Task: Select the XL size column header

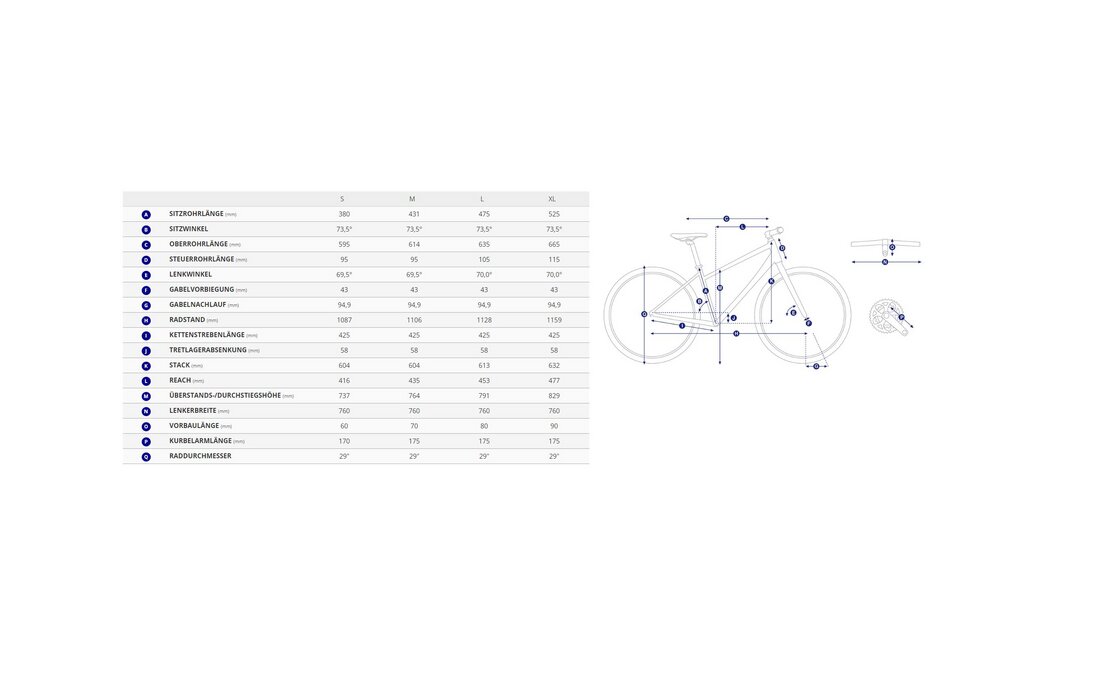Action: click(x=552, y=199)
